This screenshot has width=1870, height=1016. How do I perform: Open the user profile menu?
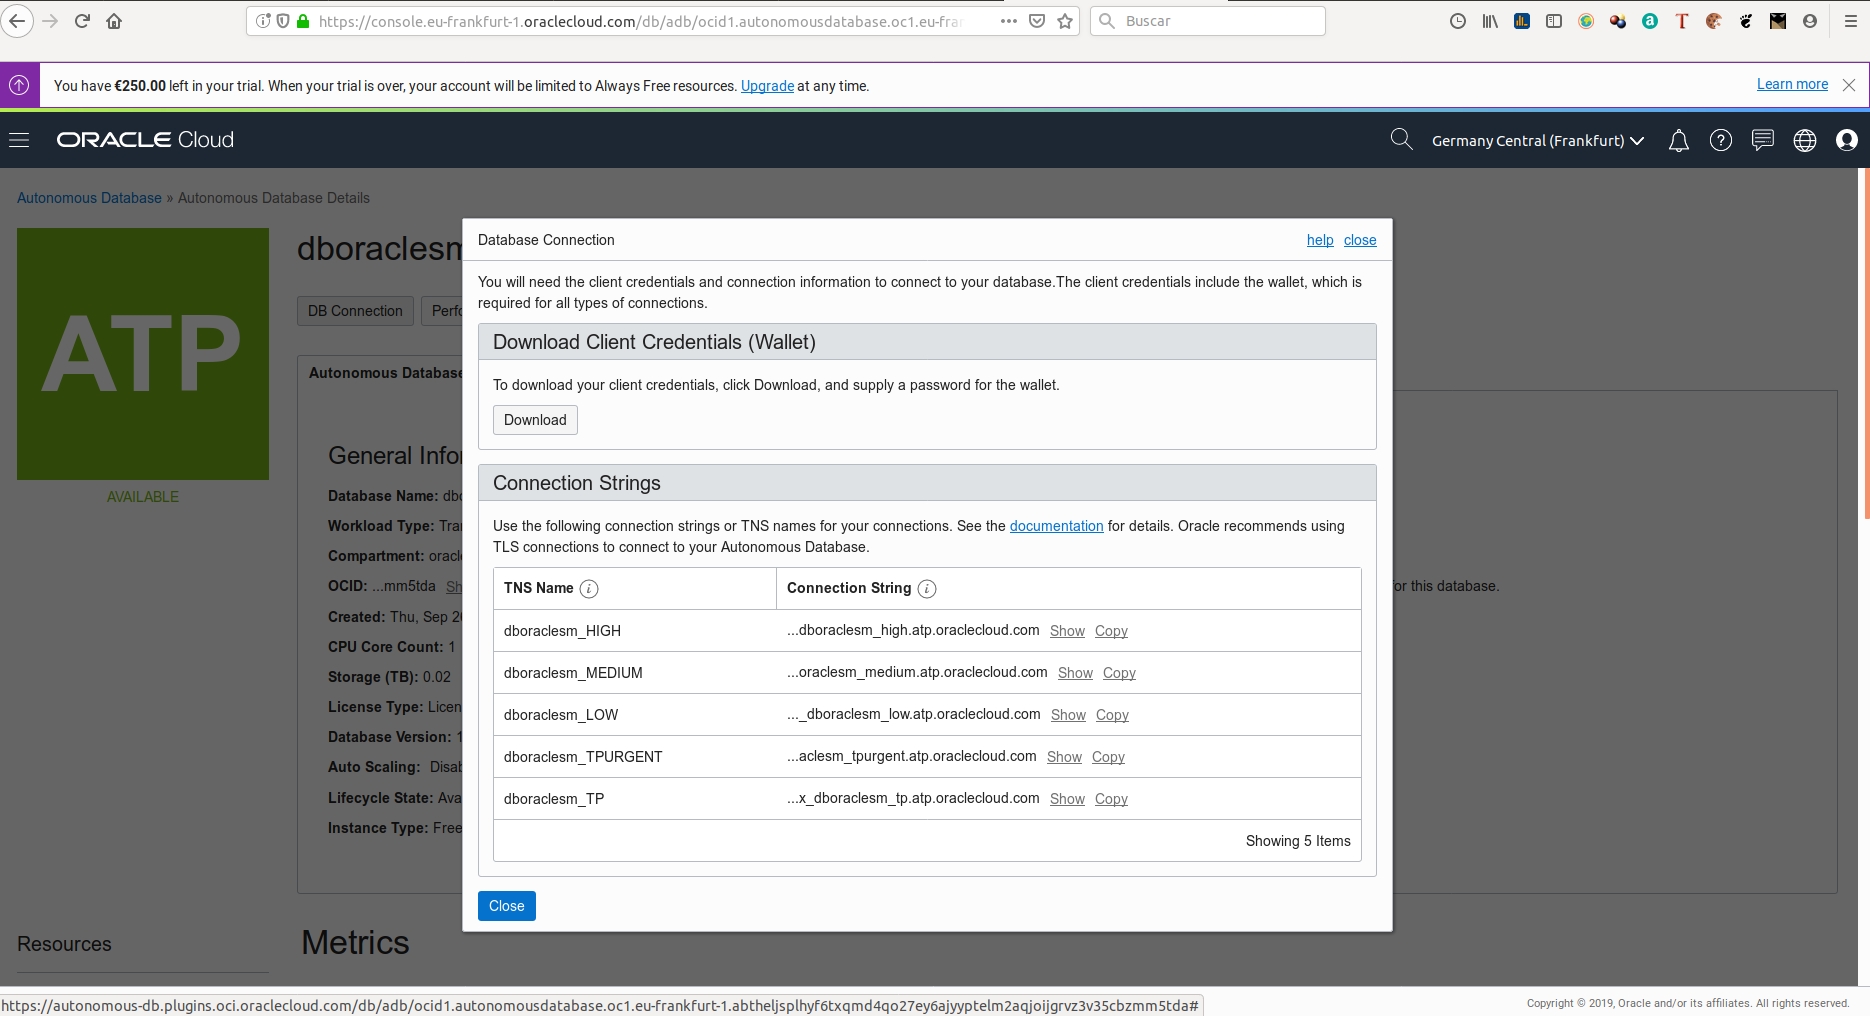coord(1847,141)
